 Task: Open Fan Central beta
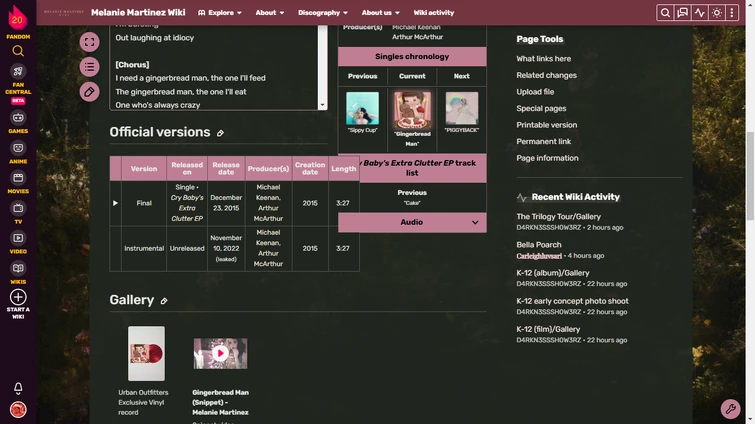click(18, 84)
